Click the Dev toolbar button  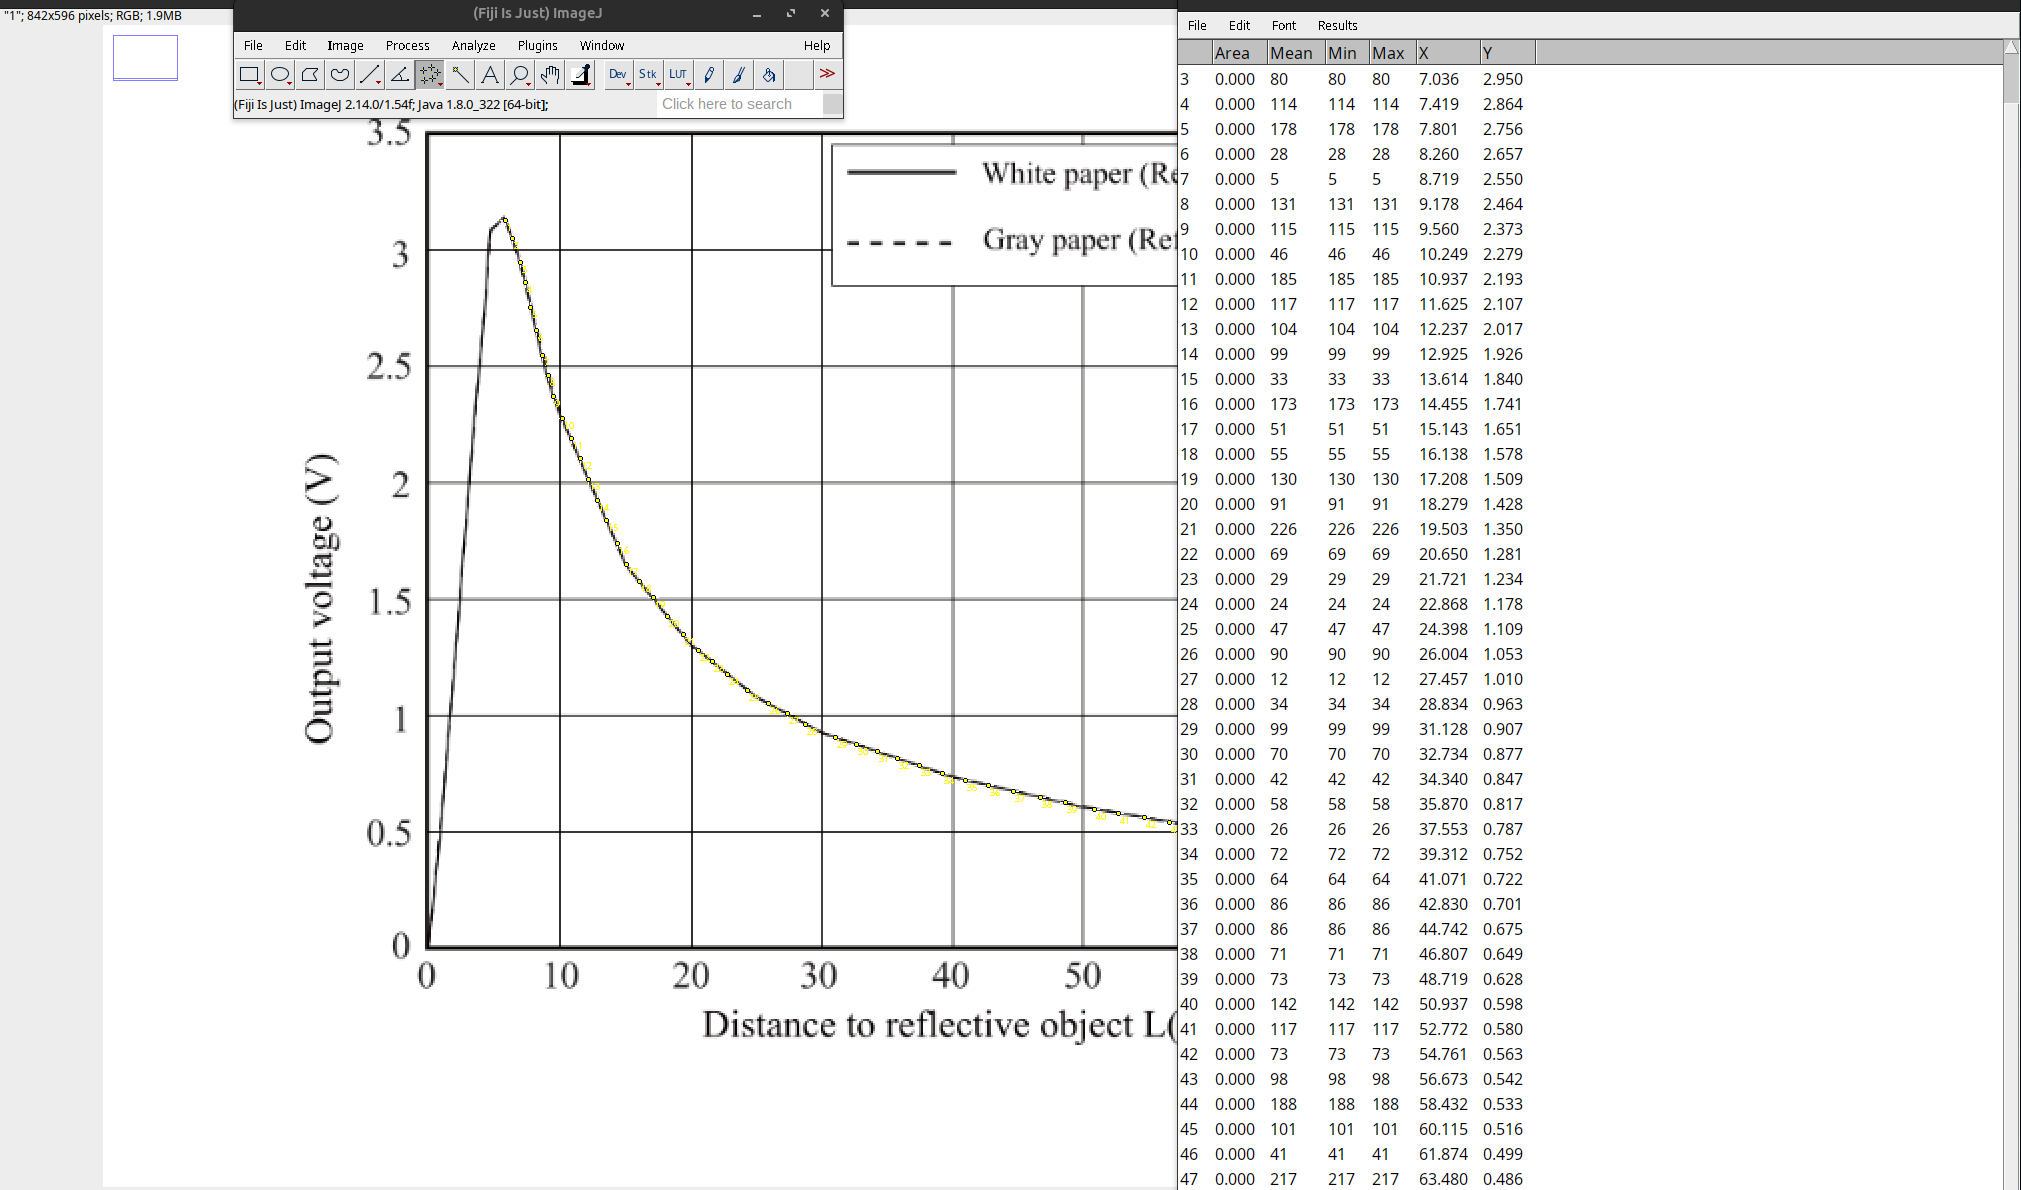pyautogui.click(x=616, y=74)
